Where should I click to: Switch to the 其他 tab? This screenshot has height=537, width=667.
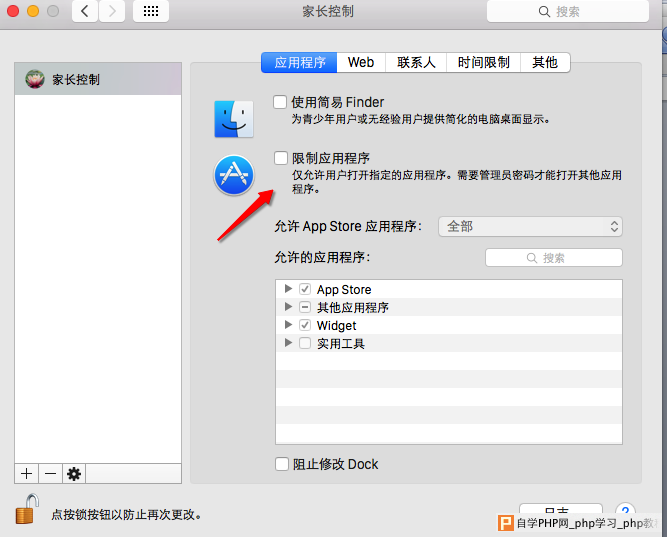[545, 63]
